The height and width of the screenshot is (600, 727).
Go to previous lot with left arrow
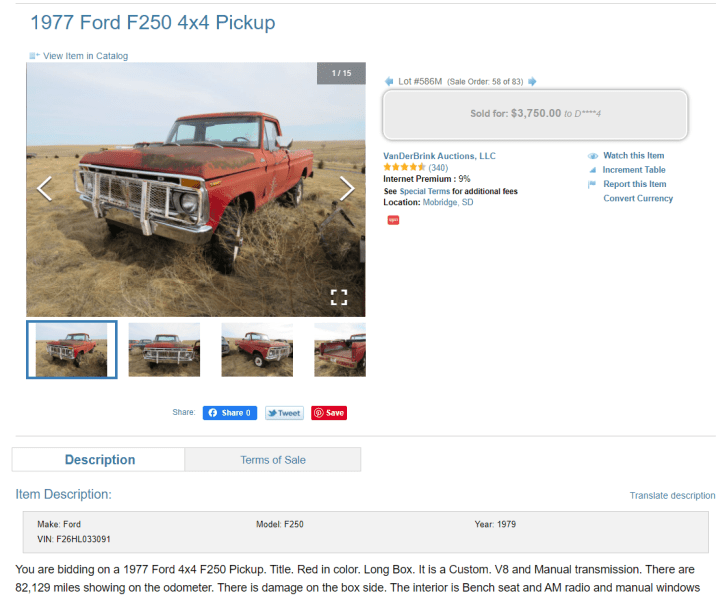click(389, 82)
